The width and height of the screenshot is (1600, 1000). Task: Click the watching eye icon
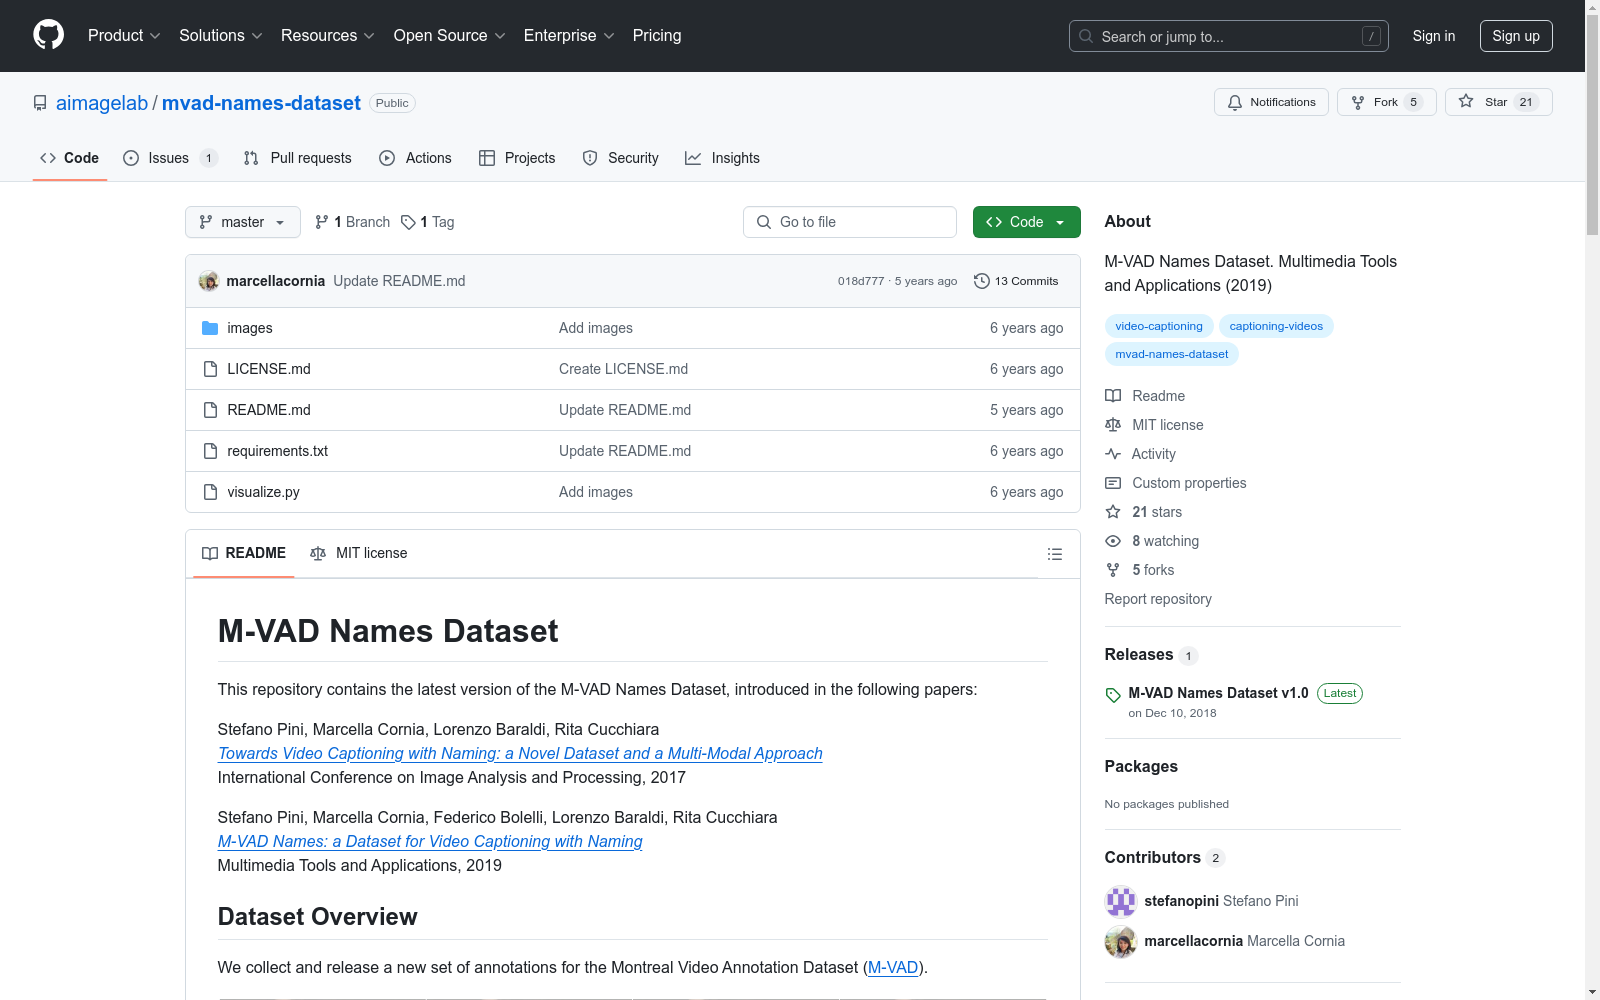[1113, 541]
